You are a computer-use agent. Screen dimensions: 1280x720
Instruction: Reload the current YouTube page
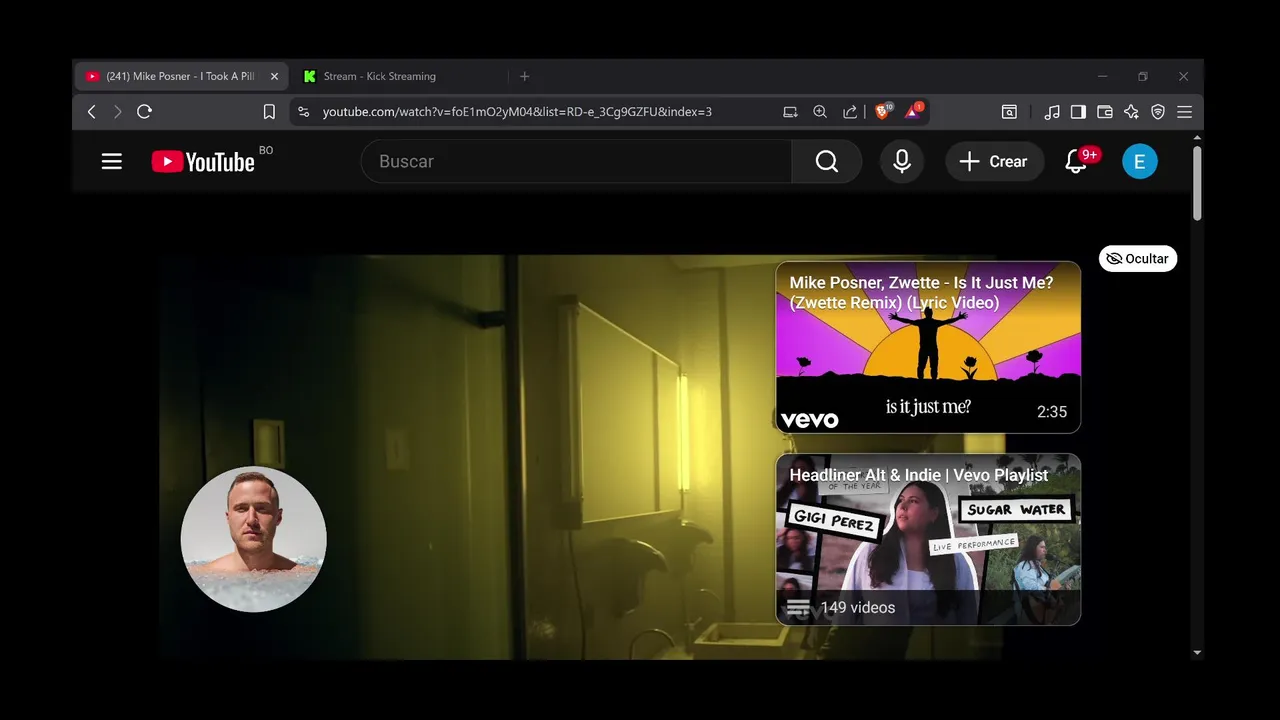[x=144, y=112]
